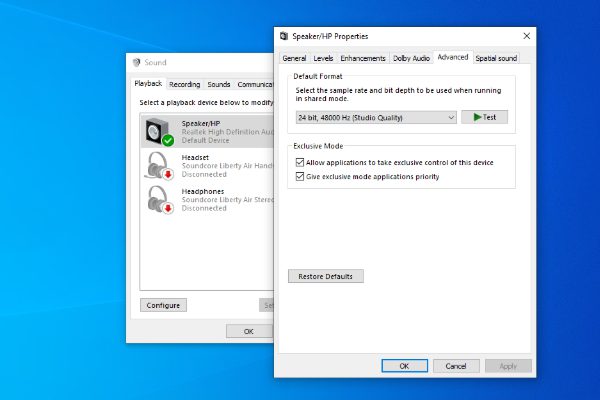Screen dimensions: 600x400
Task: Switch to the Levels tab
Action: (x=323, y=58)
